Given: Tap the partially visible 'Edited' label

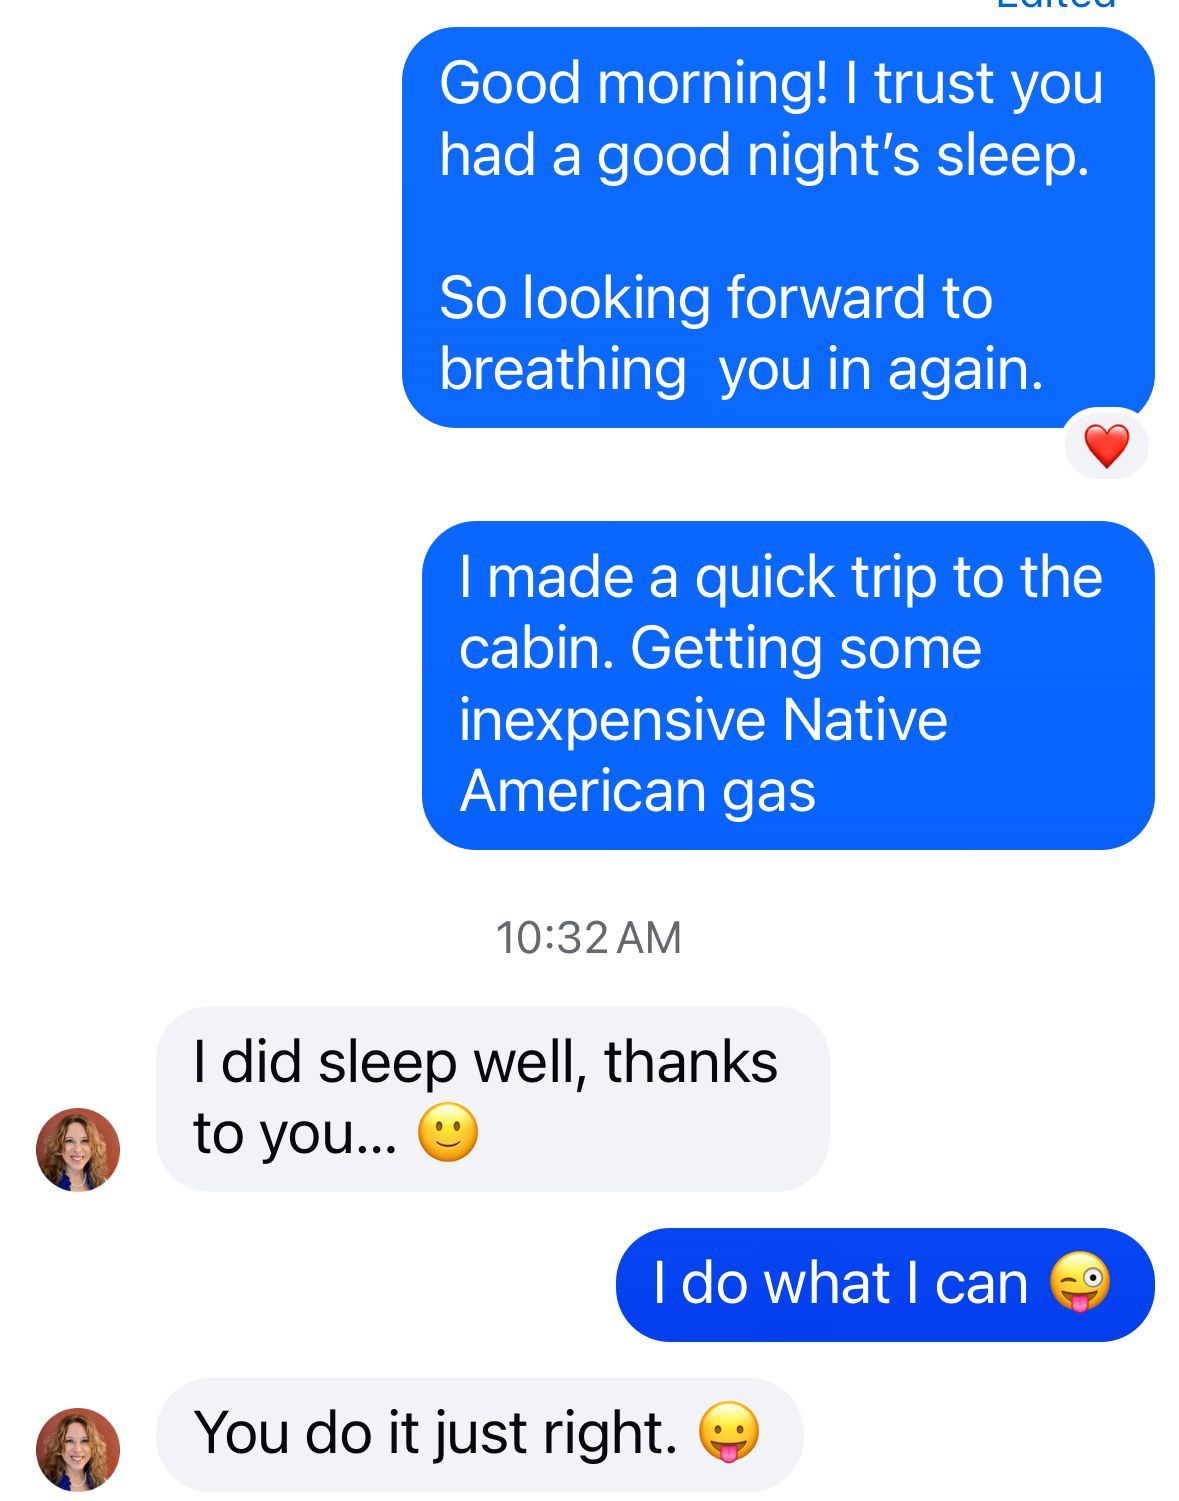Looking at the screenshot, I should (x=1055, y=5).
